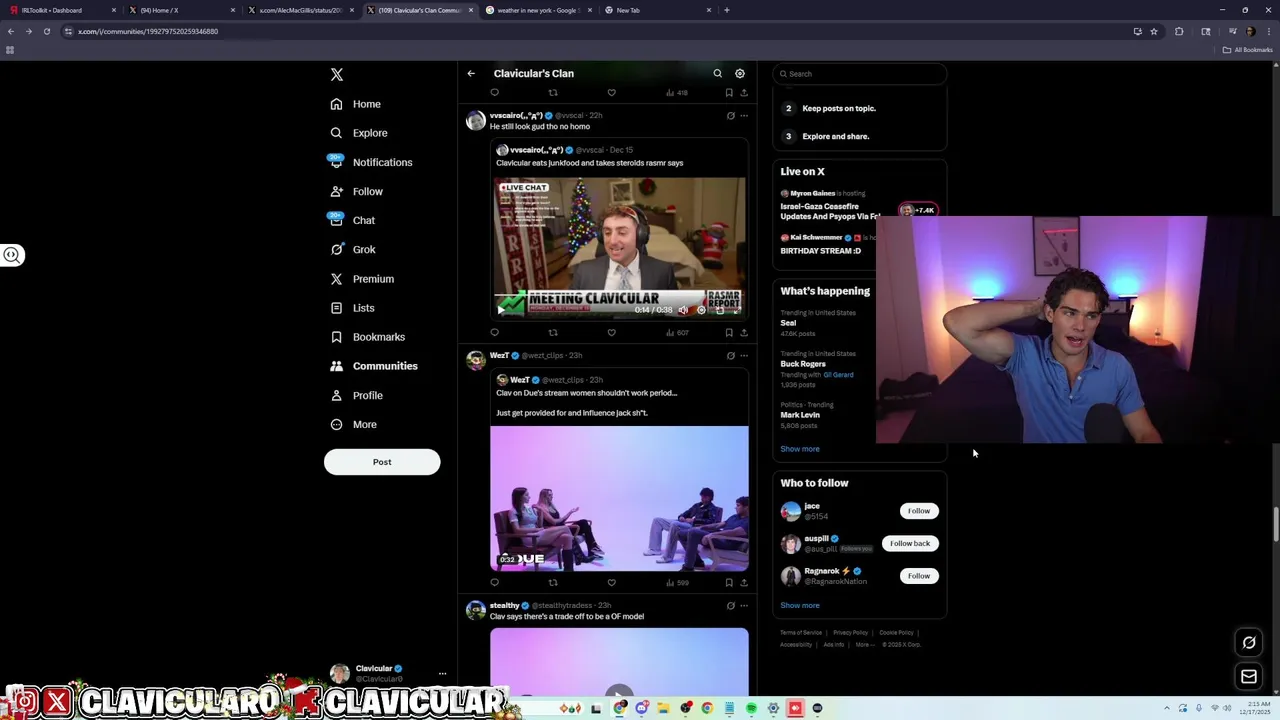Screen dimensions: 1280x720
Task: Open Communities in sidebar
Action: pyautogui.click(x=374, y=366)
